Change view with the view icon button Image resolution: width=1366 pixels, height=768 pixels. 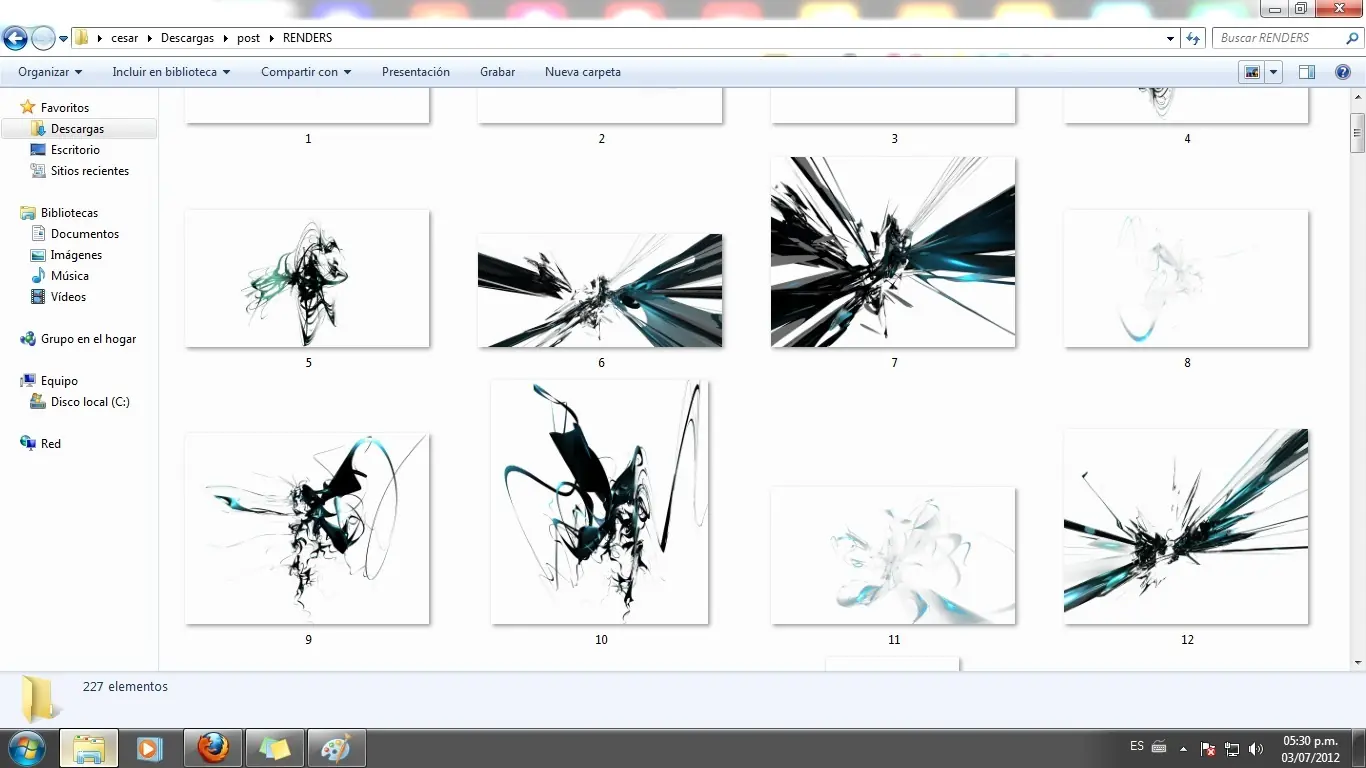point(1251,72)
